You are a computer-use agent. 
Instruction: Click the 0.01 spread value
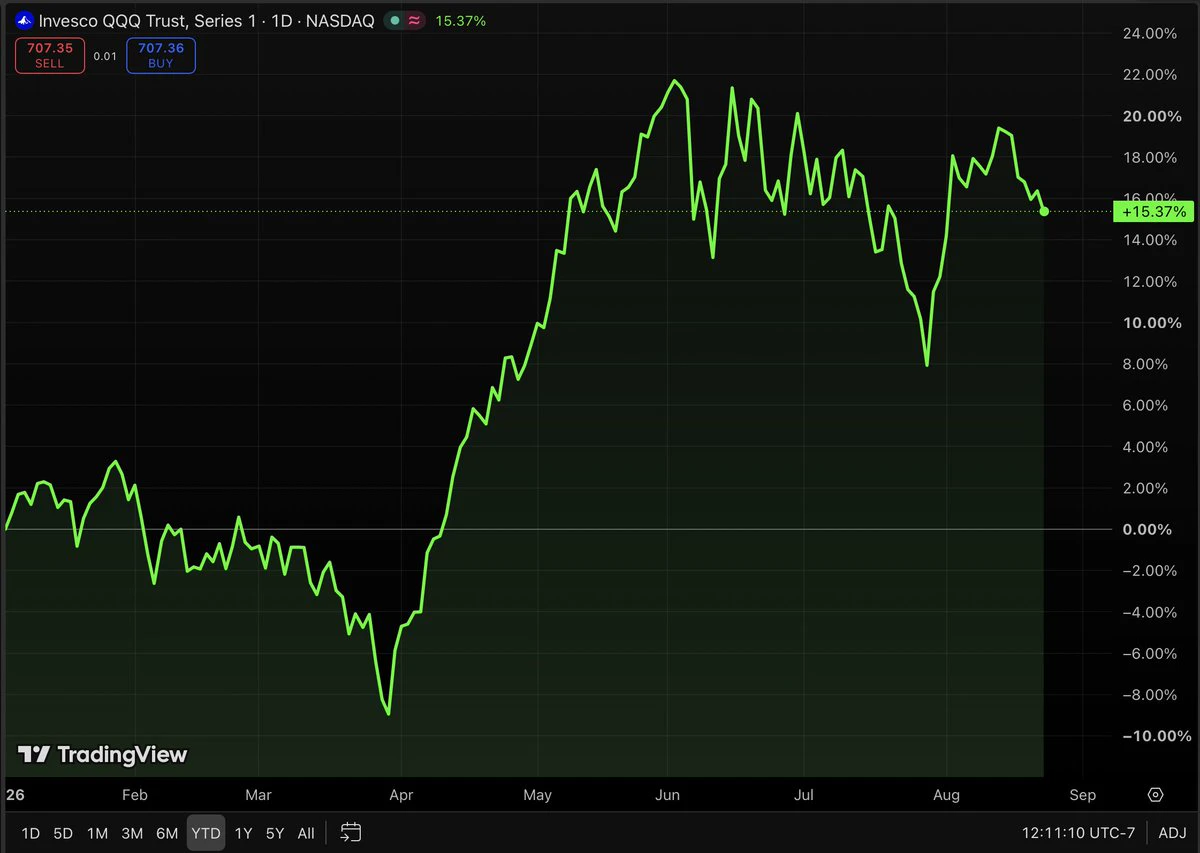[105, 56]
